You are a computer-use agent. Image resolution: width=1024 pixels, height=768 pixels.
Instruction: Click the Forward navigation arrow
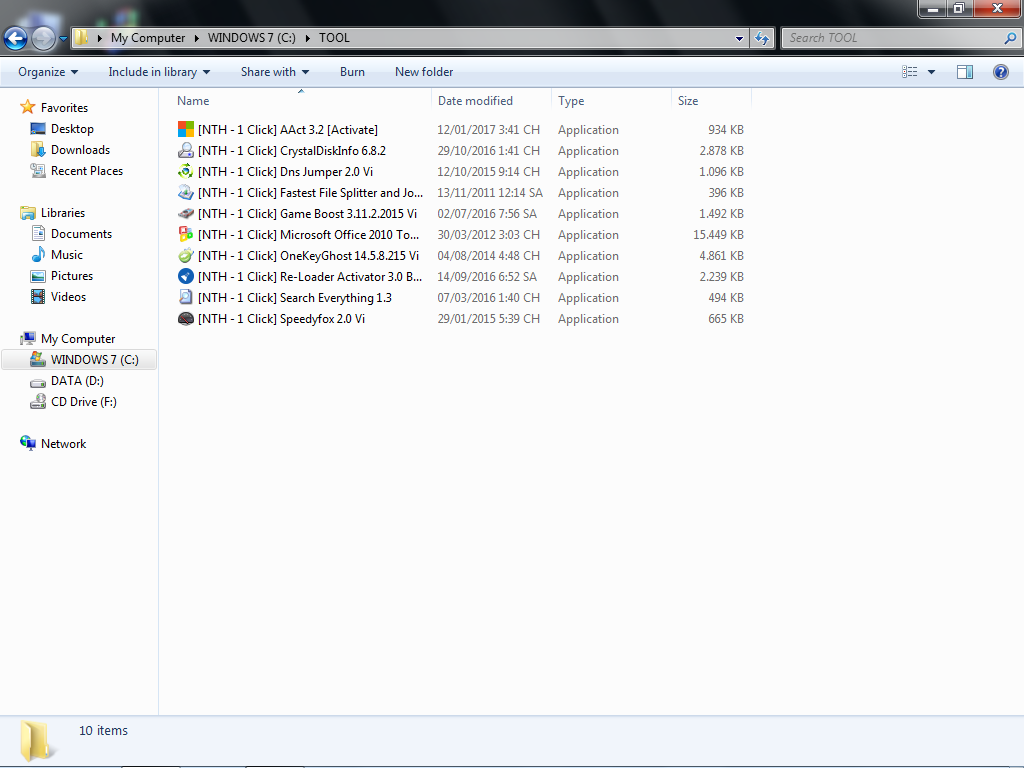[43, 39]
